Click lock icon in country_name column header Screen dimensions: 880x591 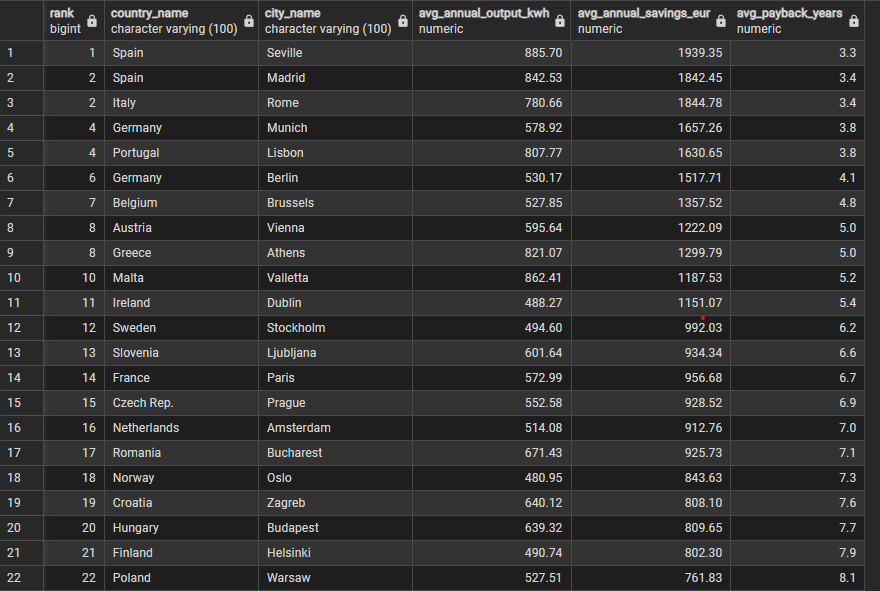click(x=249, y=21)
